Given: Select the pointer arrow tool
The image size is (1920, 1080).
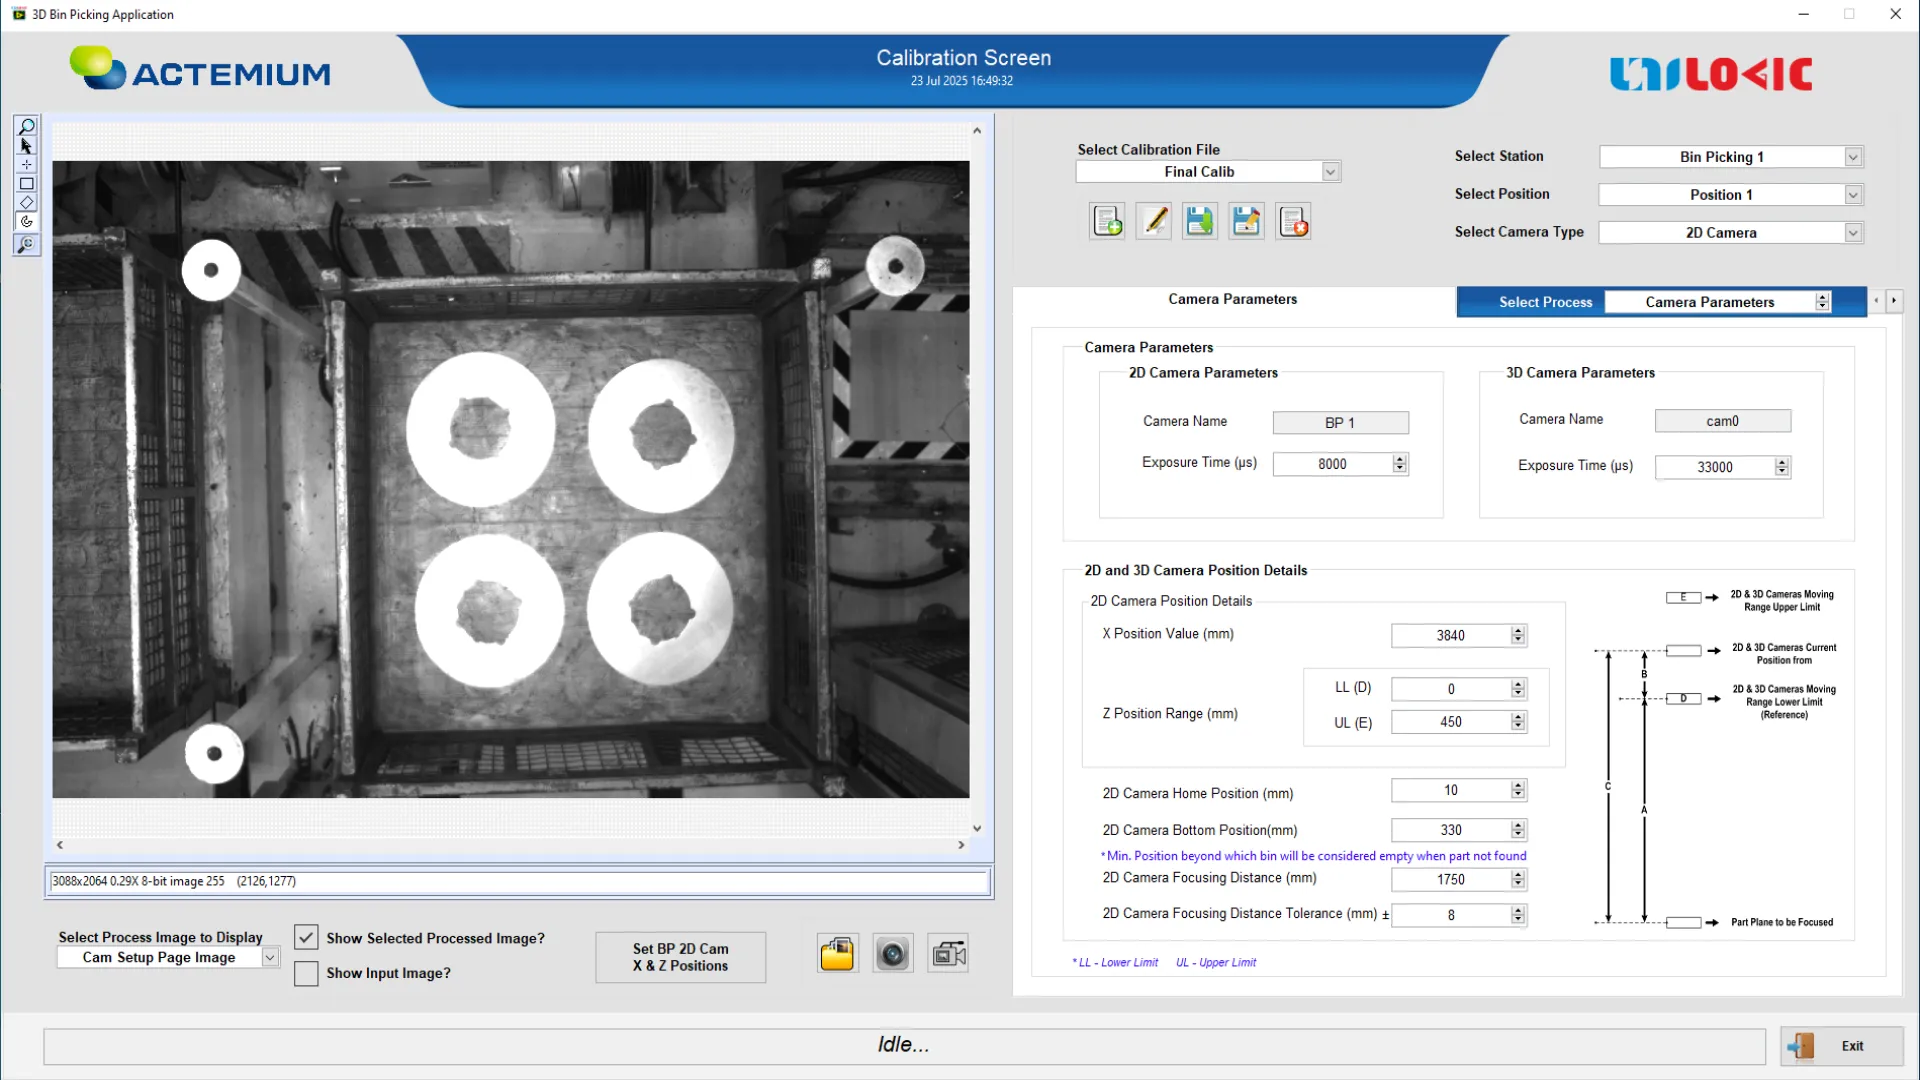Looking at the screenshot, I should [27, 146].
